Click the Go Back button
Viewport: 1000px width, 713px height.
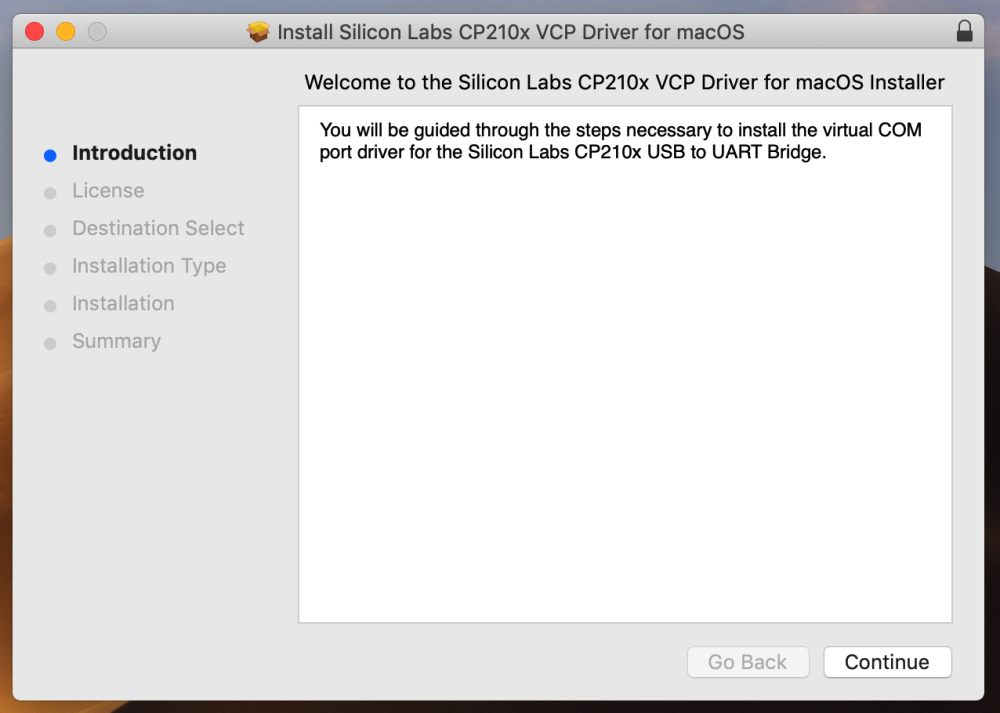point(747,662)
